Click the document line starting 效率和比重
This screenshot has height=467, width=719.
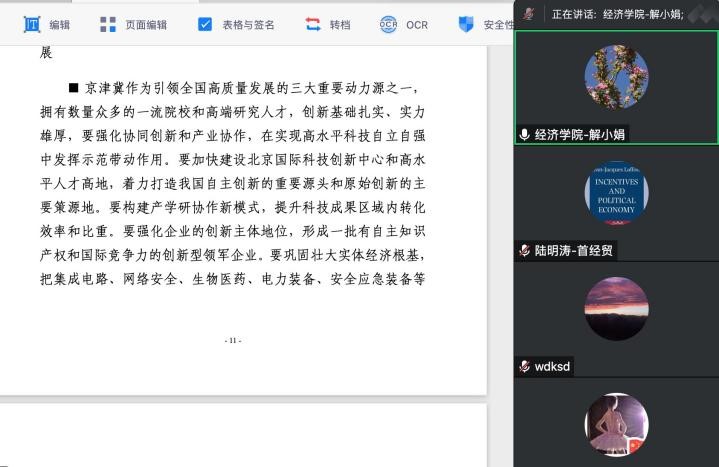[x=232, y=231]
